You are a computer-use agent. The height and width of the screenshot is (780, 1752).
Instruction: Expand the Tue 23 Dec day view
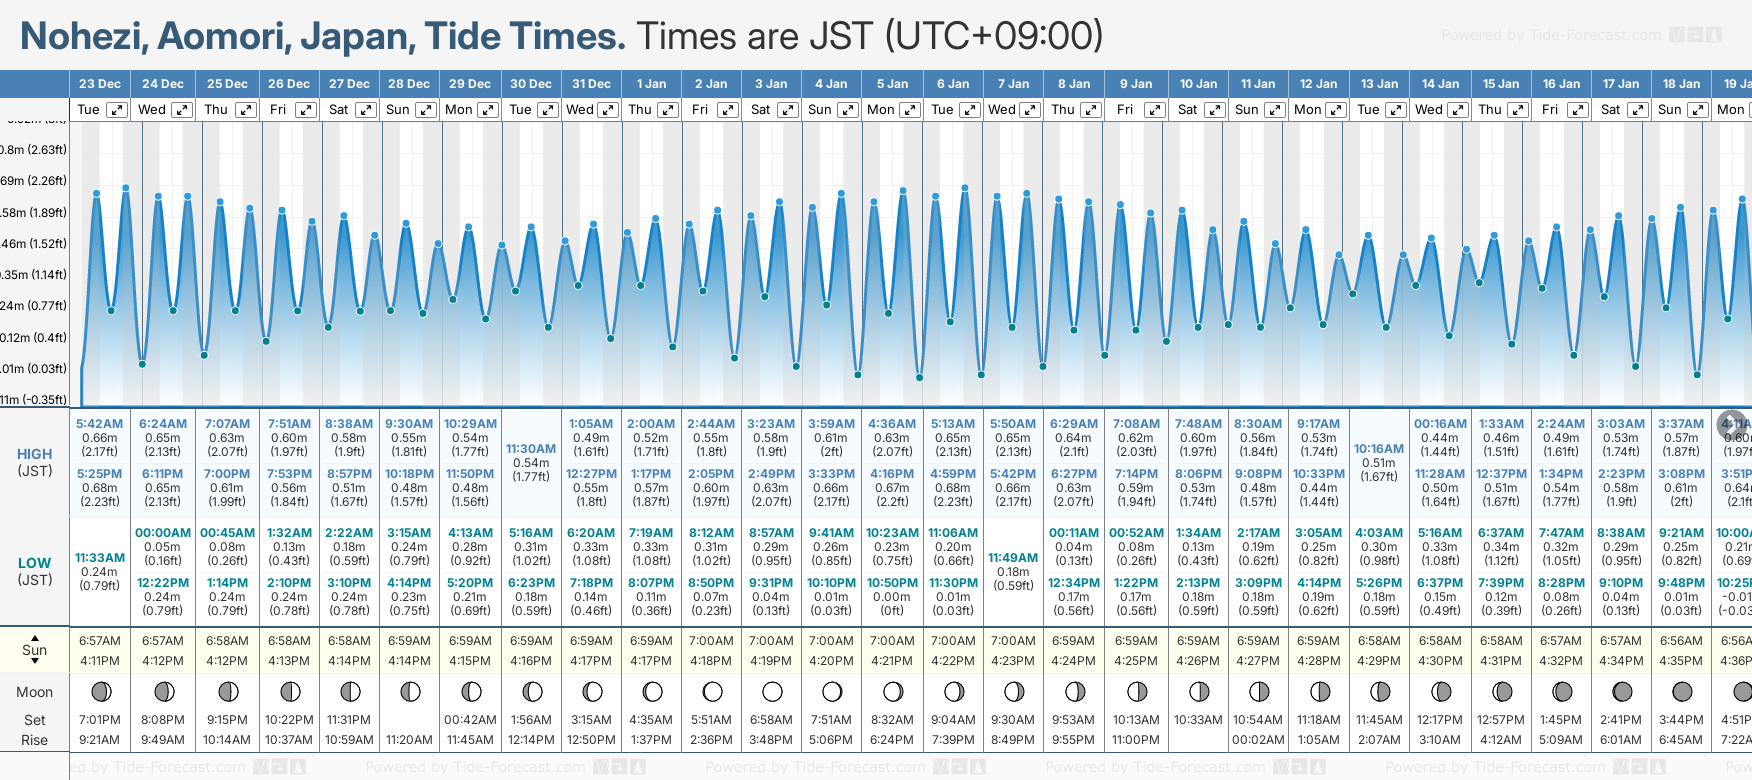pos(117,110)
